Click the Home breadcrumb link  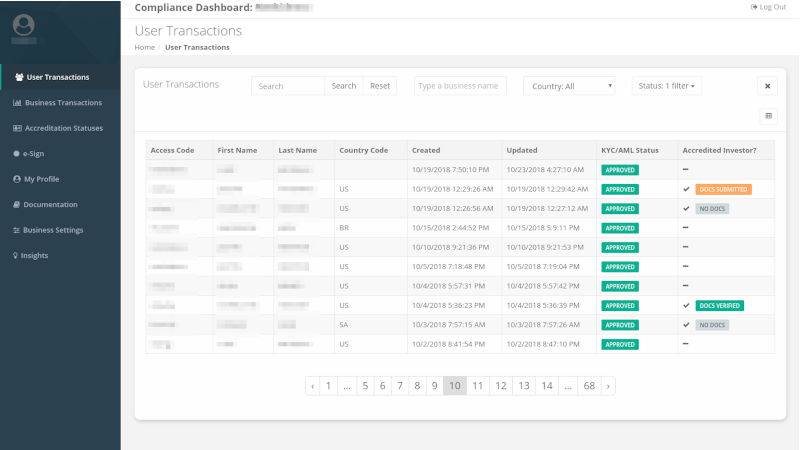click(144, 47)
